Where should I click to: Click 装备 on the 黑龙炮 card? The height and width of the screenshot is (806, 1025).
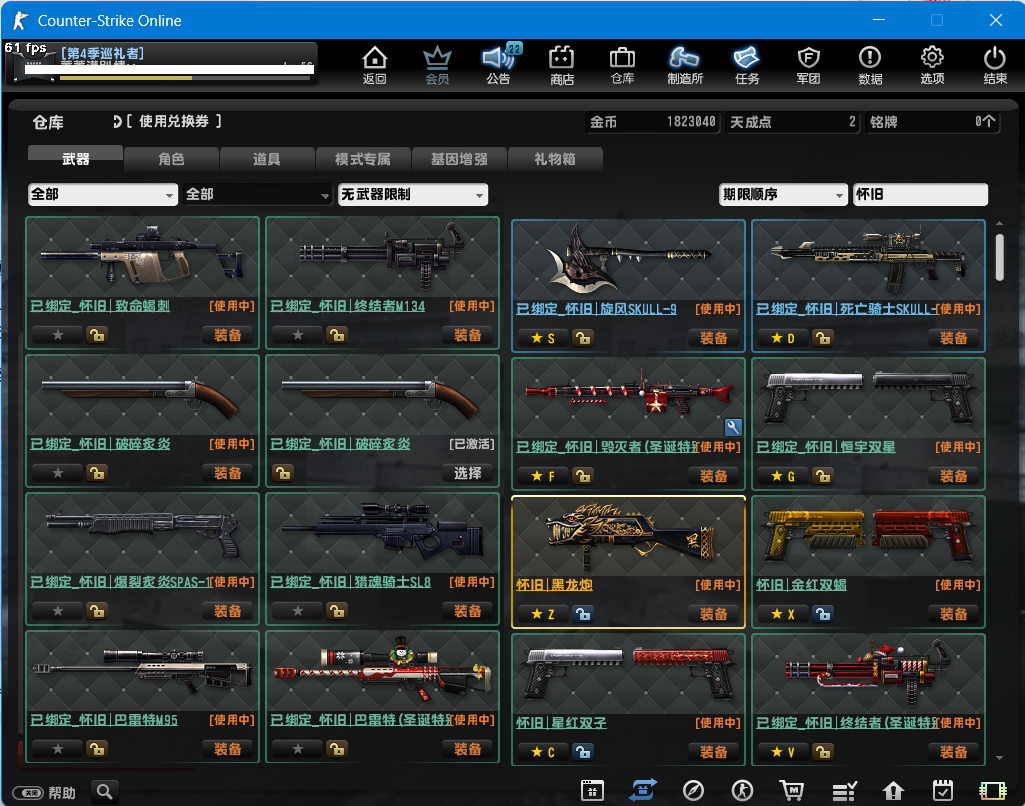pos(713,614)
